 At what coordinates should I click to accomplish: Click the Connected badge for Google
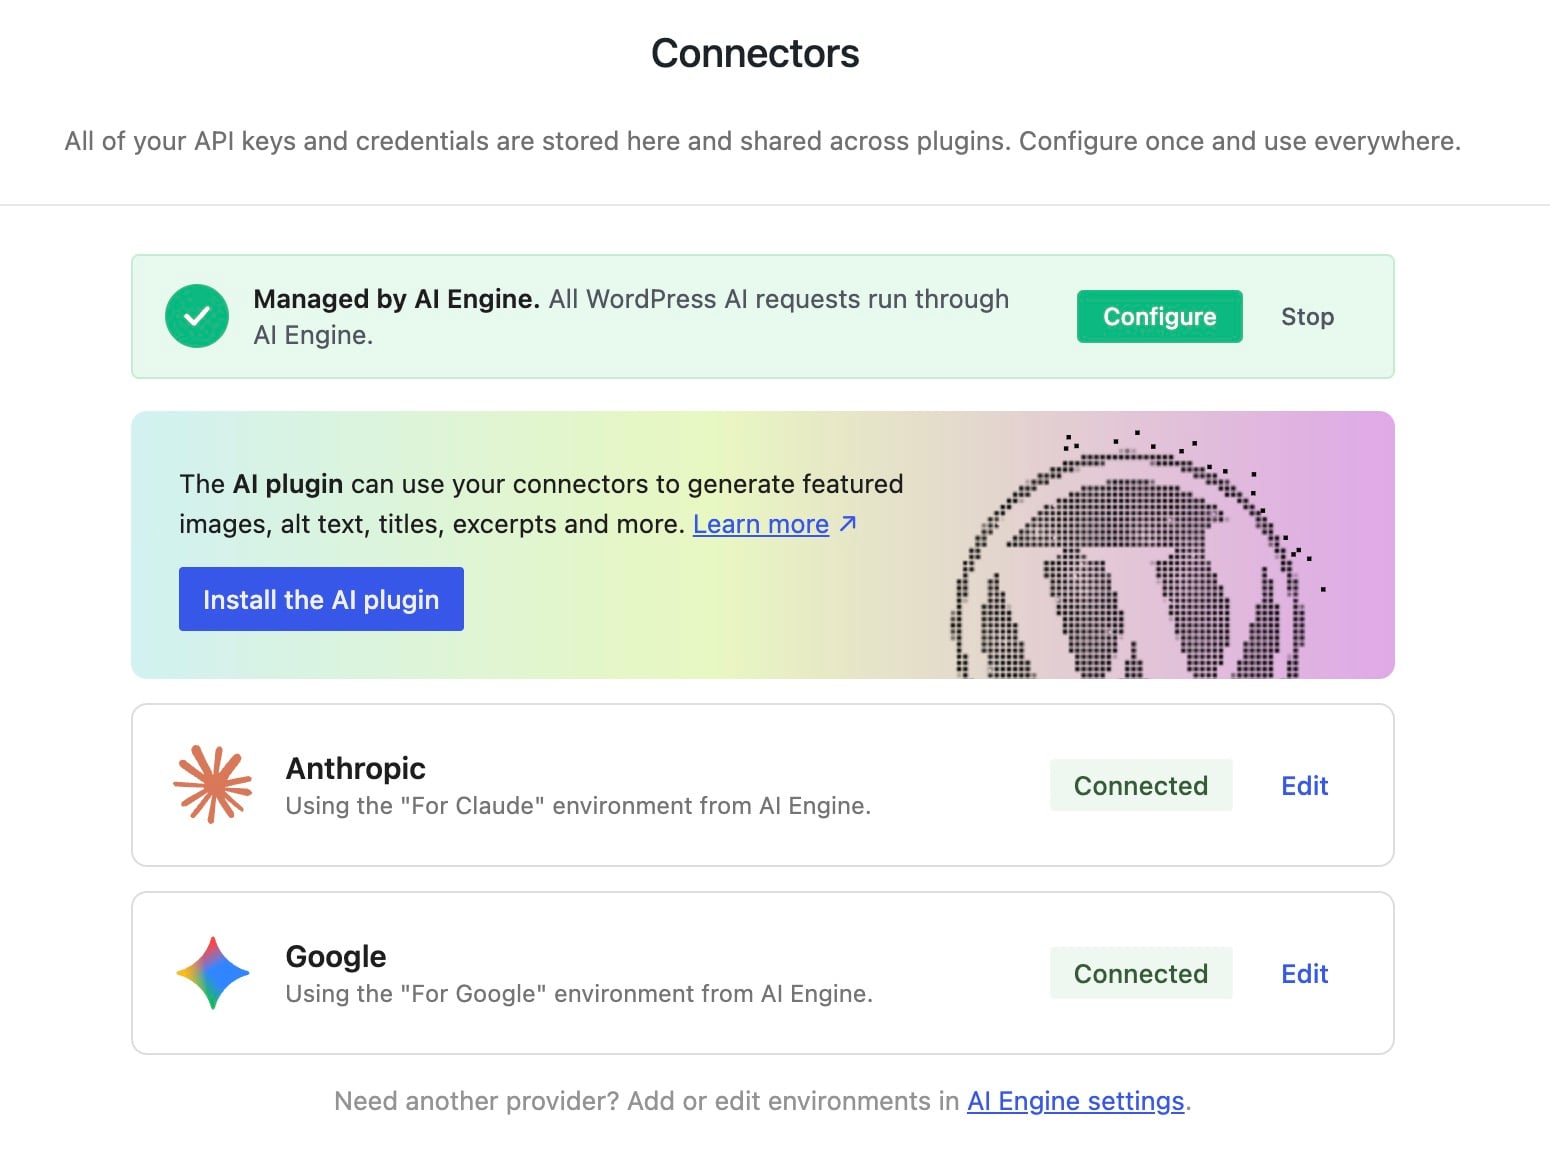(1141, 973)
